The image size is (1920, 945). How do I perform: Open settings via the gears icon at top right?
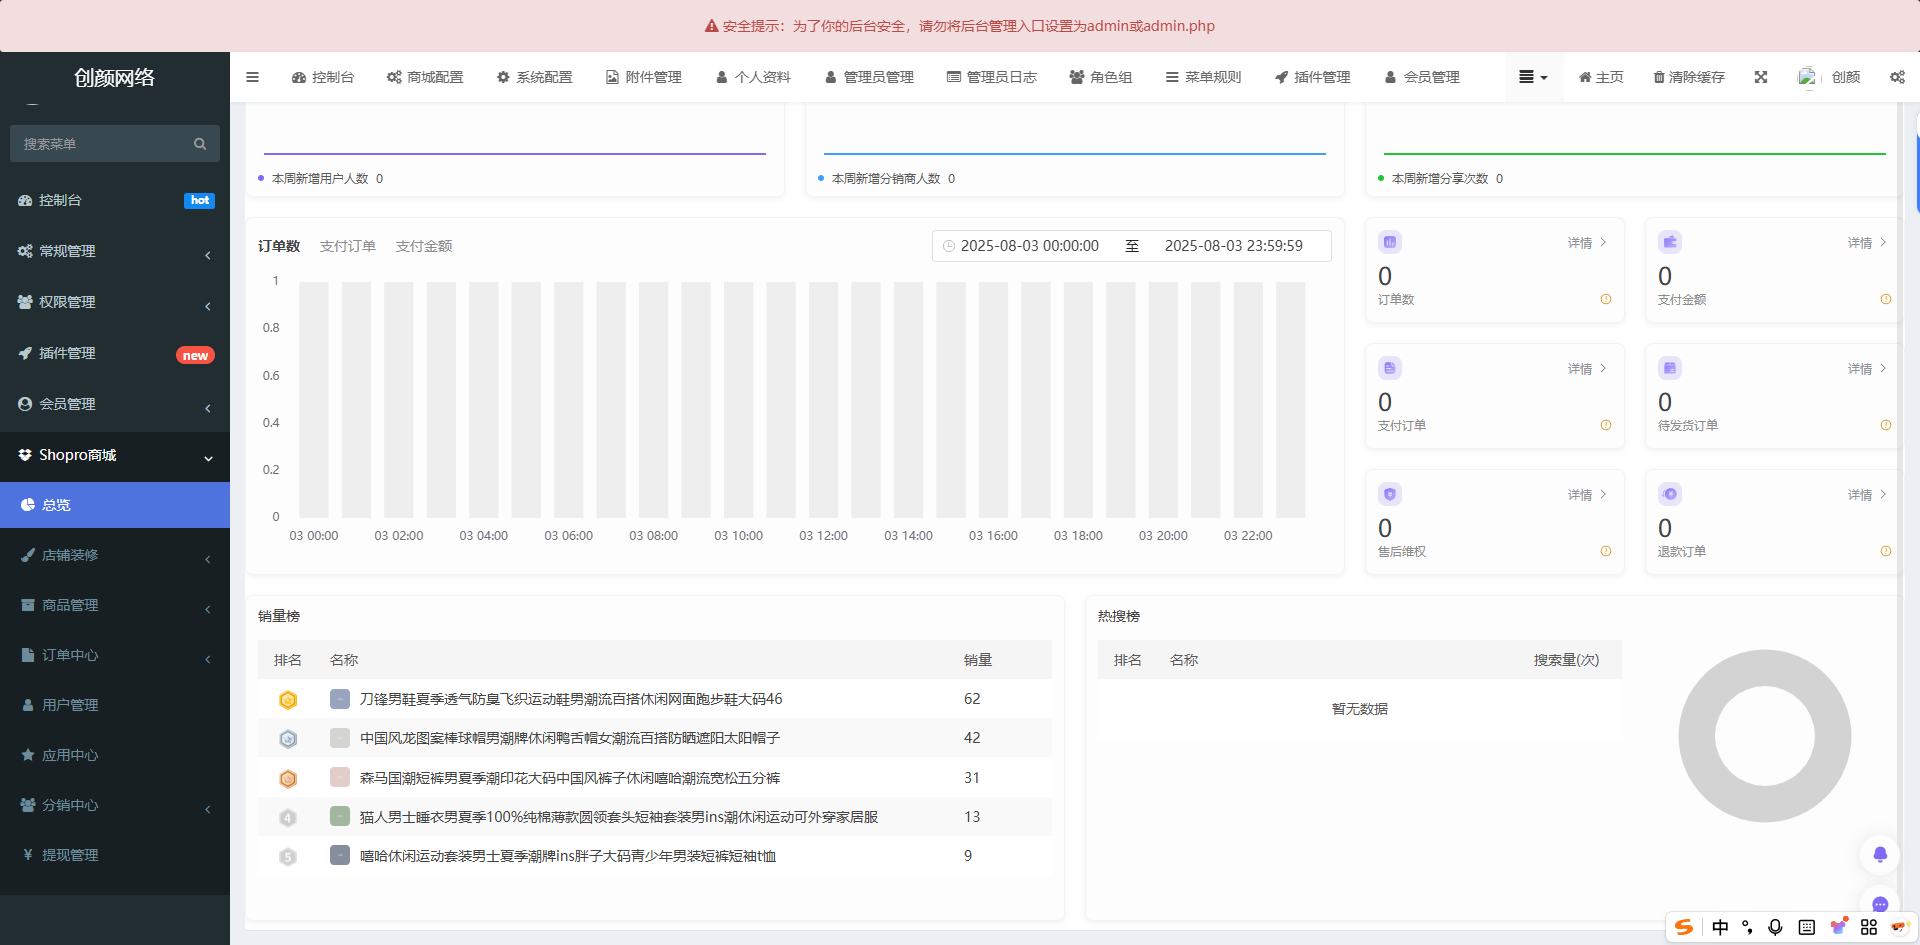(x=1897, y=77)
